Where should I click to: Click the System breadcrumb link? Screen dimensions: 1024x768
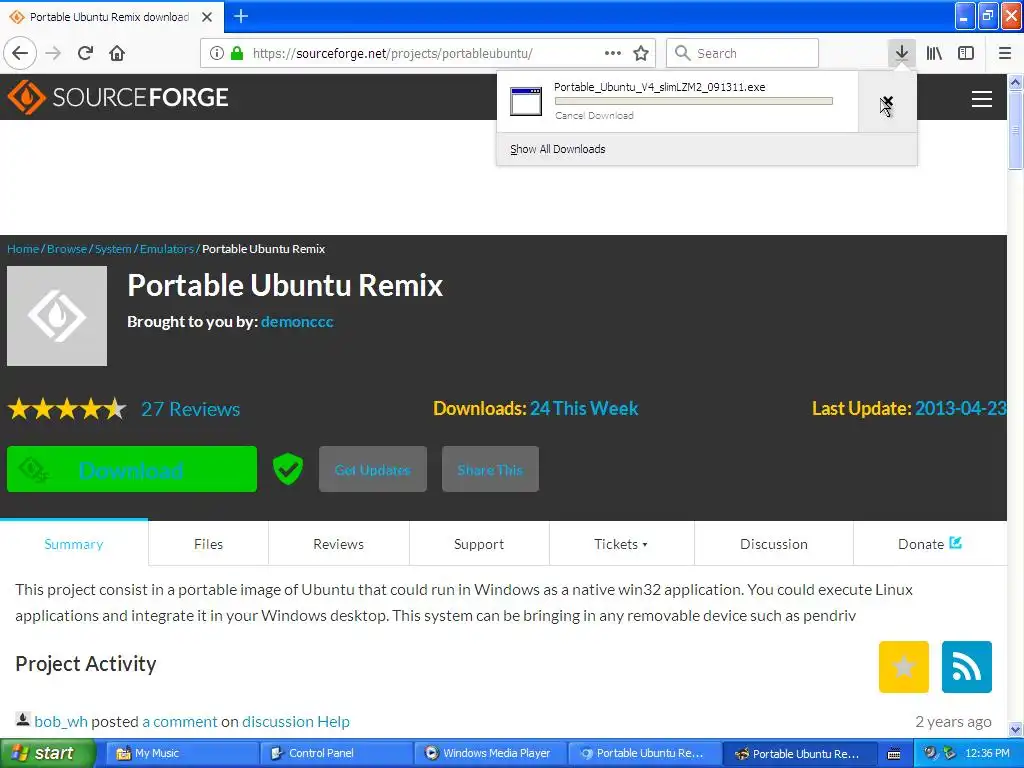(x=113, y=249)
